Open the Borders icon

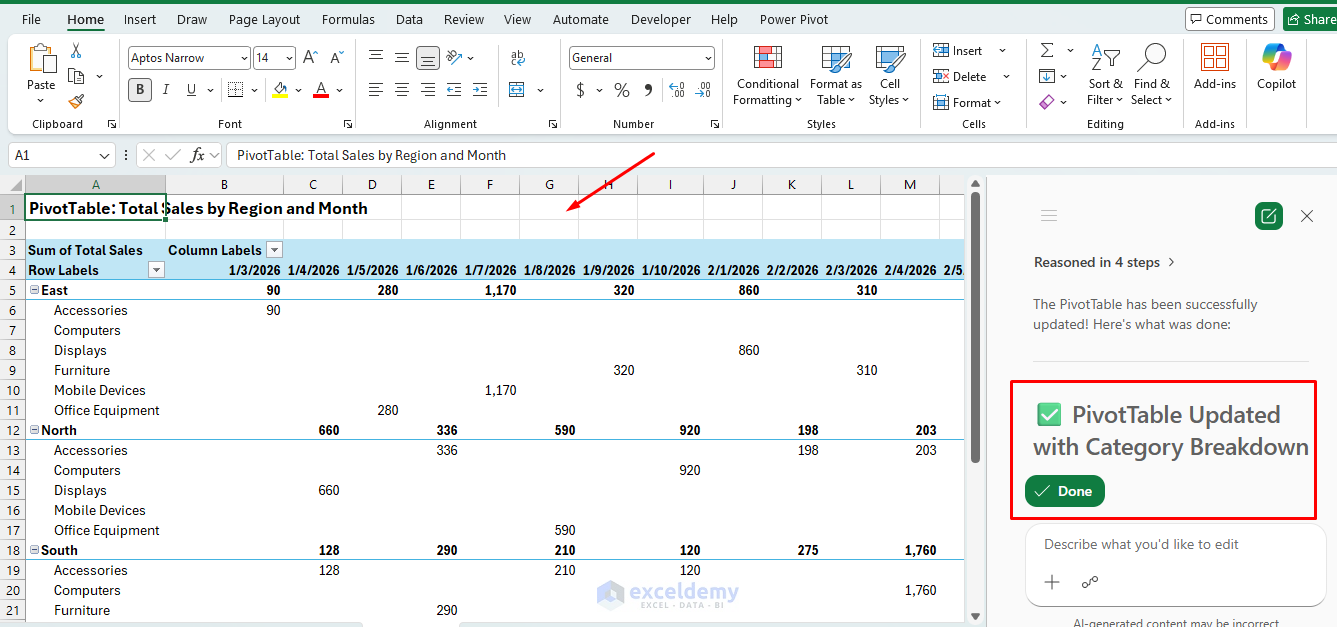click(x=234, y=90)
